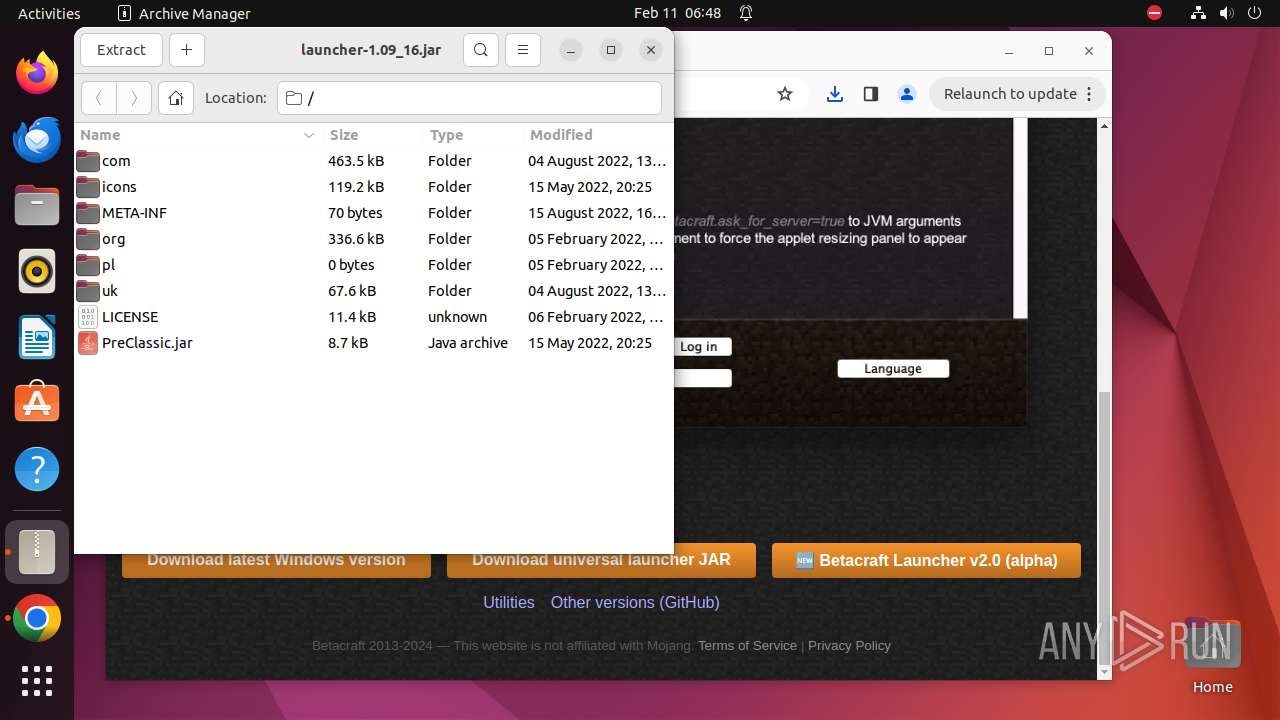Select the PreClassic.jar archive icon
Image resolution: width=1280 pixels, height=720 pixels.
click(88, 343)
